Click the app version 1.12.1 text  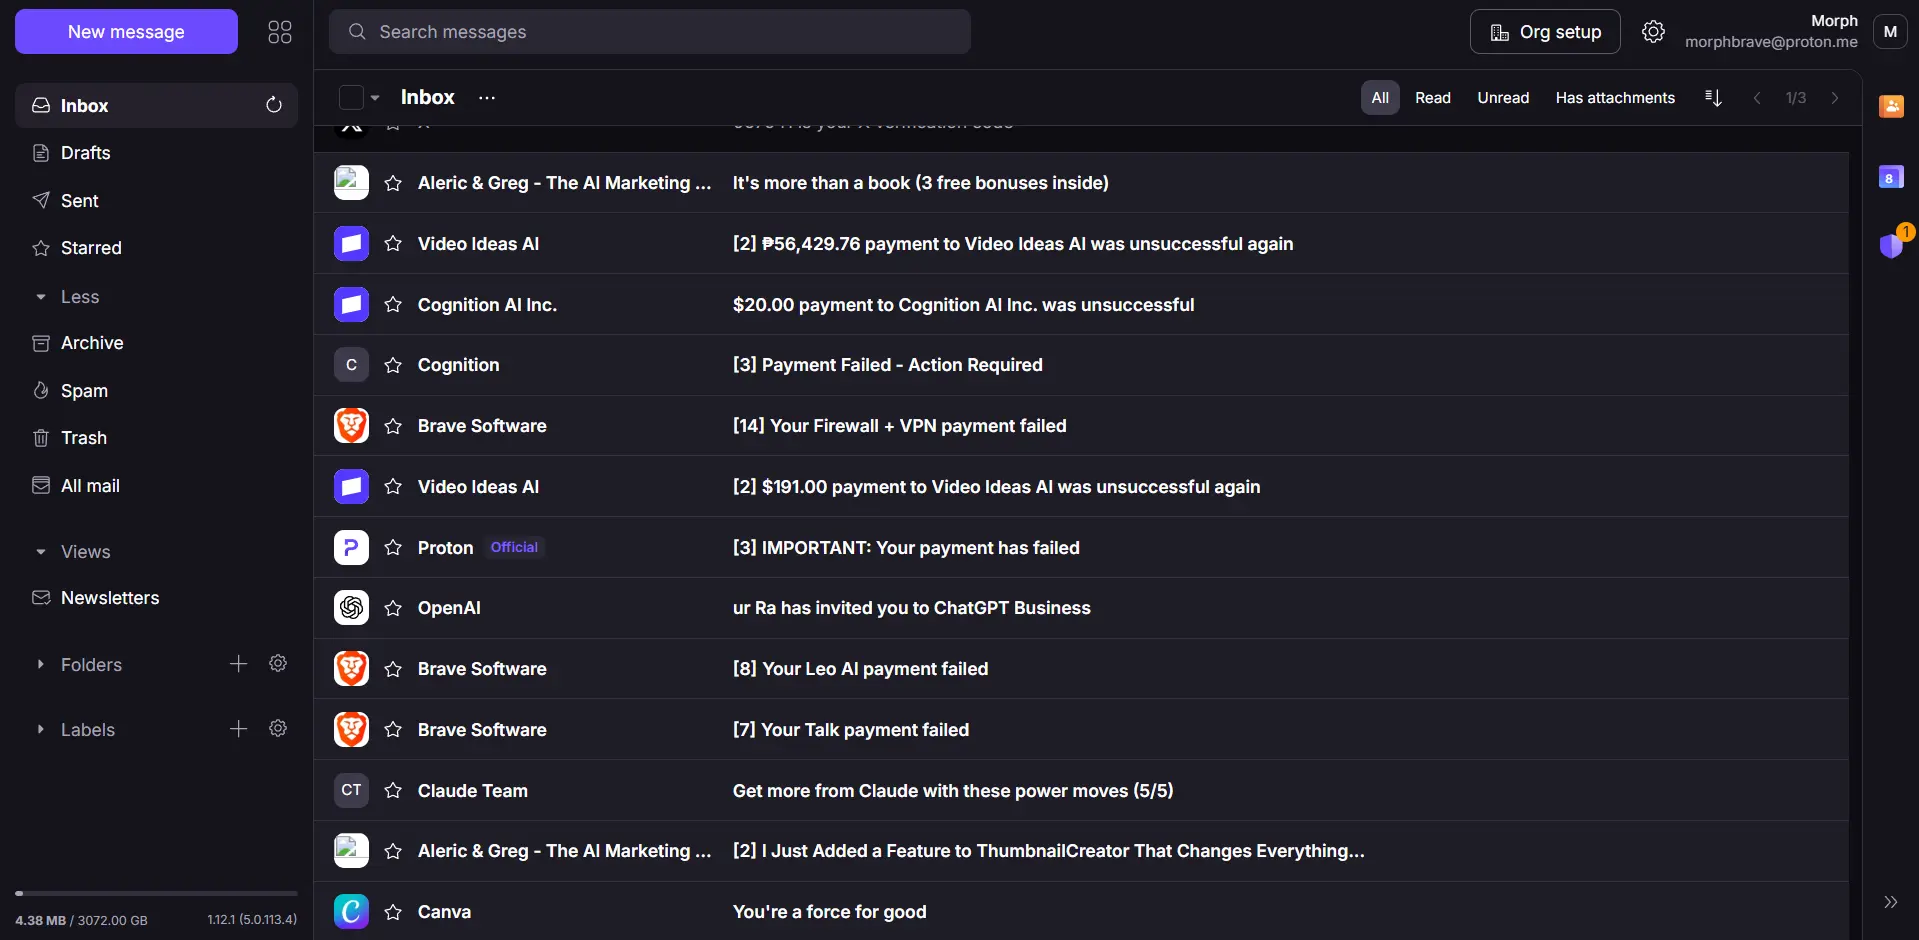(252, 920)
